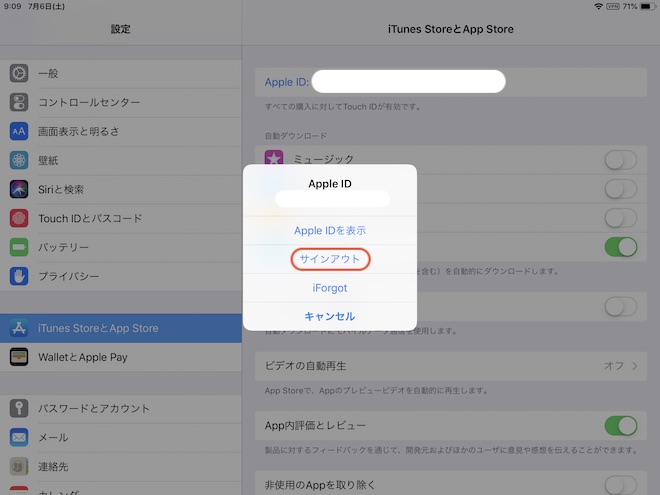This screenshot has height=495, width=660.
Task: Tap the time display in status bar
Action: (x=12, y=6)
